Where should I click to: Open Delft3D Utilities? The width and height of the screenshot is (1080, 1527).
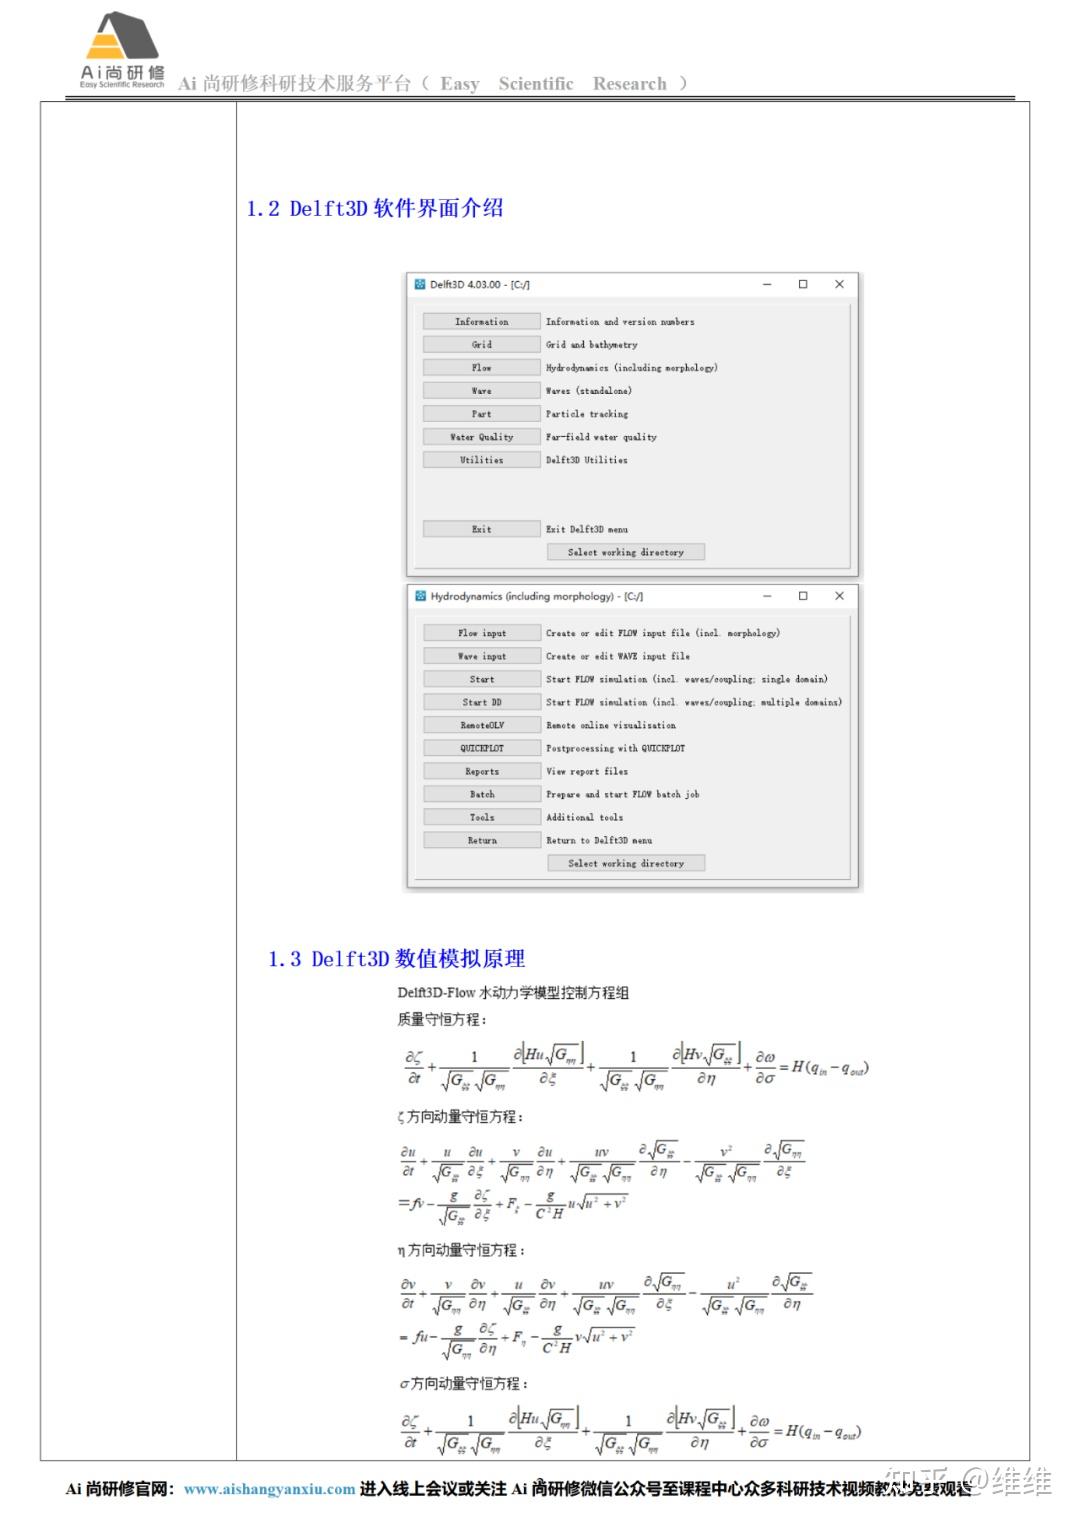(x=481, y=460)
